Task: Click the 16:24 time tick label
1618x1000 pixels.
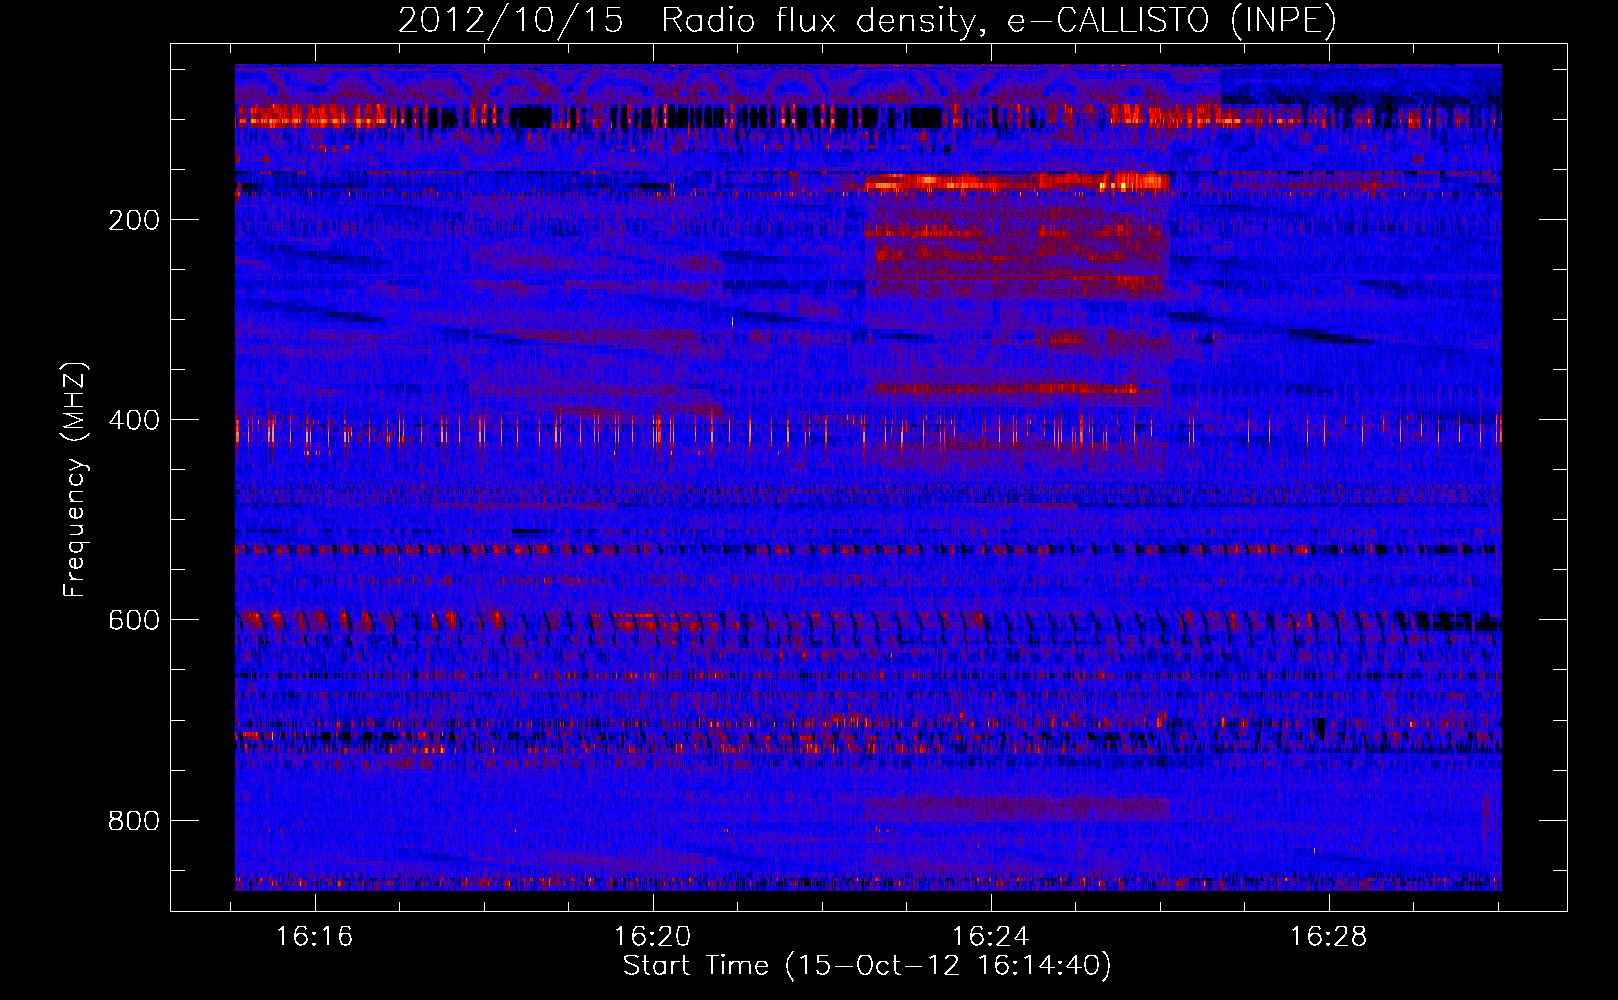Action: [991, 937]
